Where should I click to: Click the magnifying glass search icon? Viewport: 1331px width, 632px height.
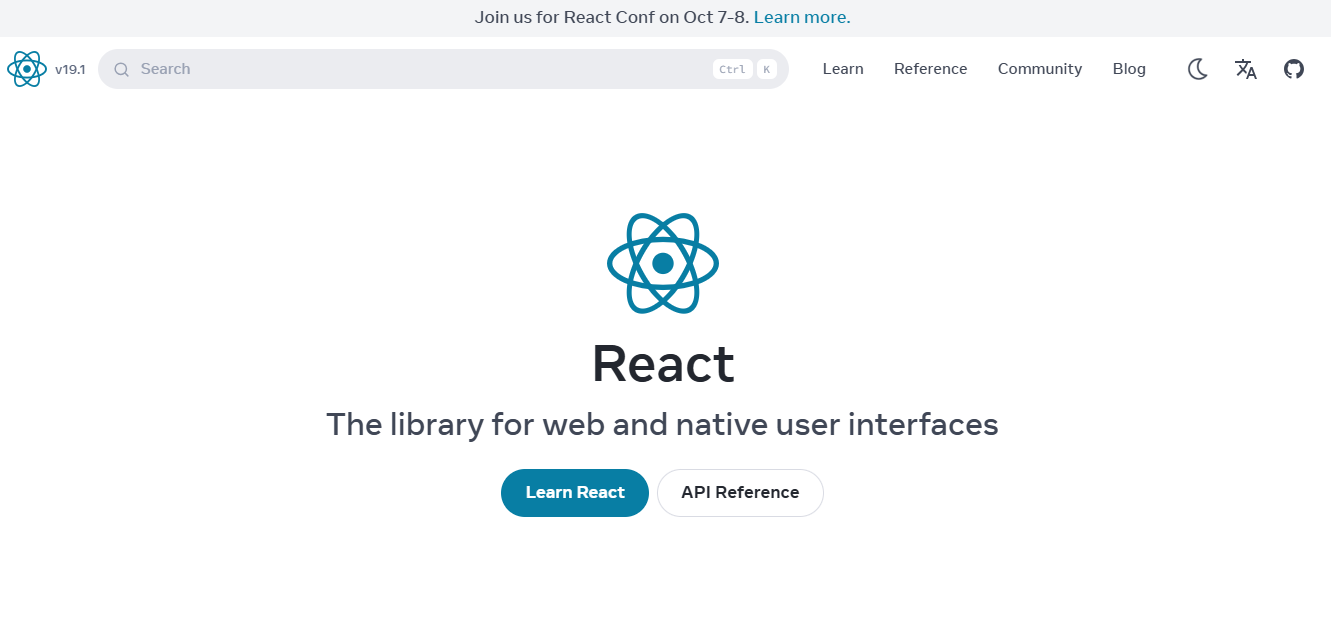121,68
